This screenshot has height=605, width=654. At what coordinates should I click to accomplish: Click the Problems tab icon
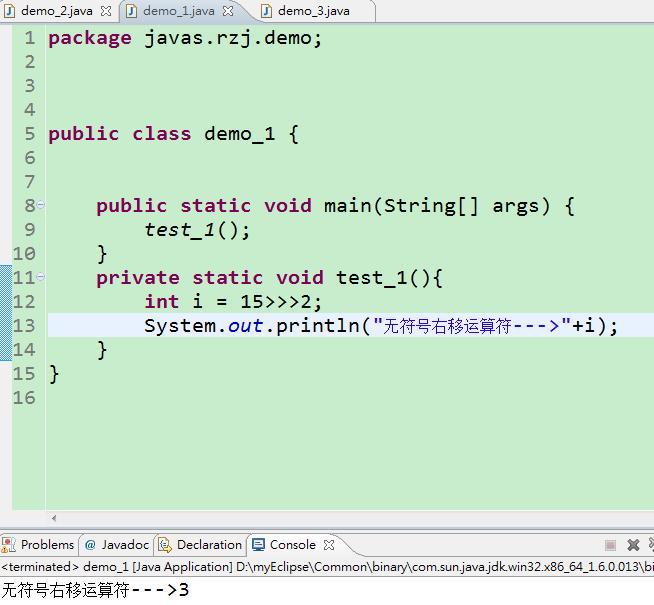(x=10, y=545)
